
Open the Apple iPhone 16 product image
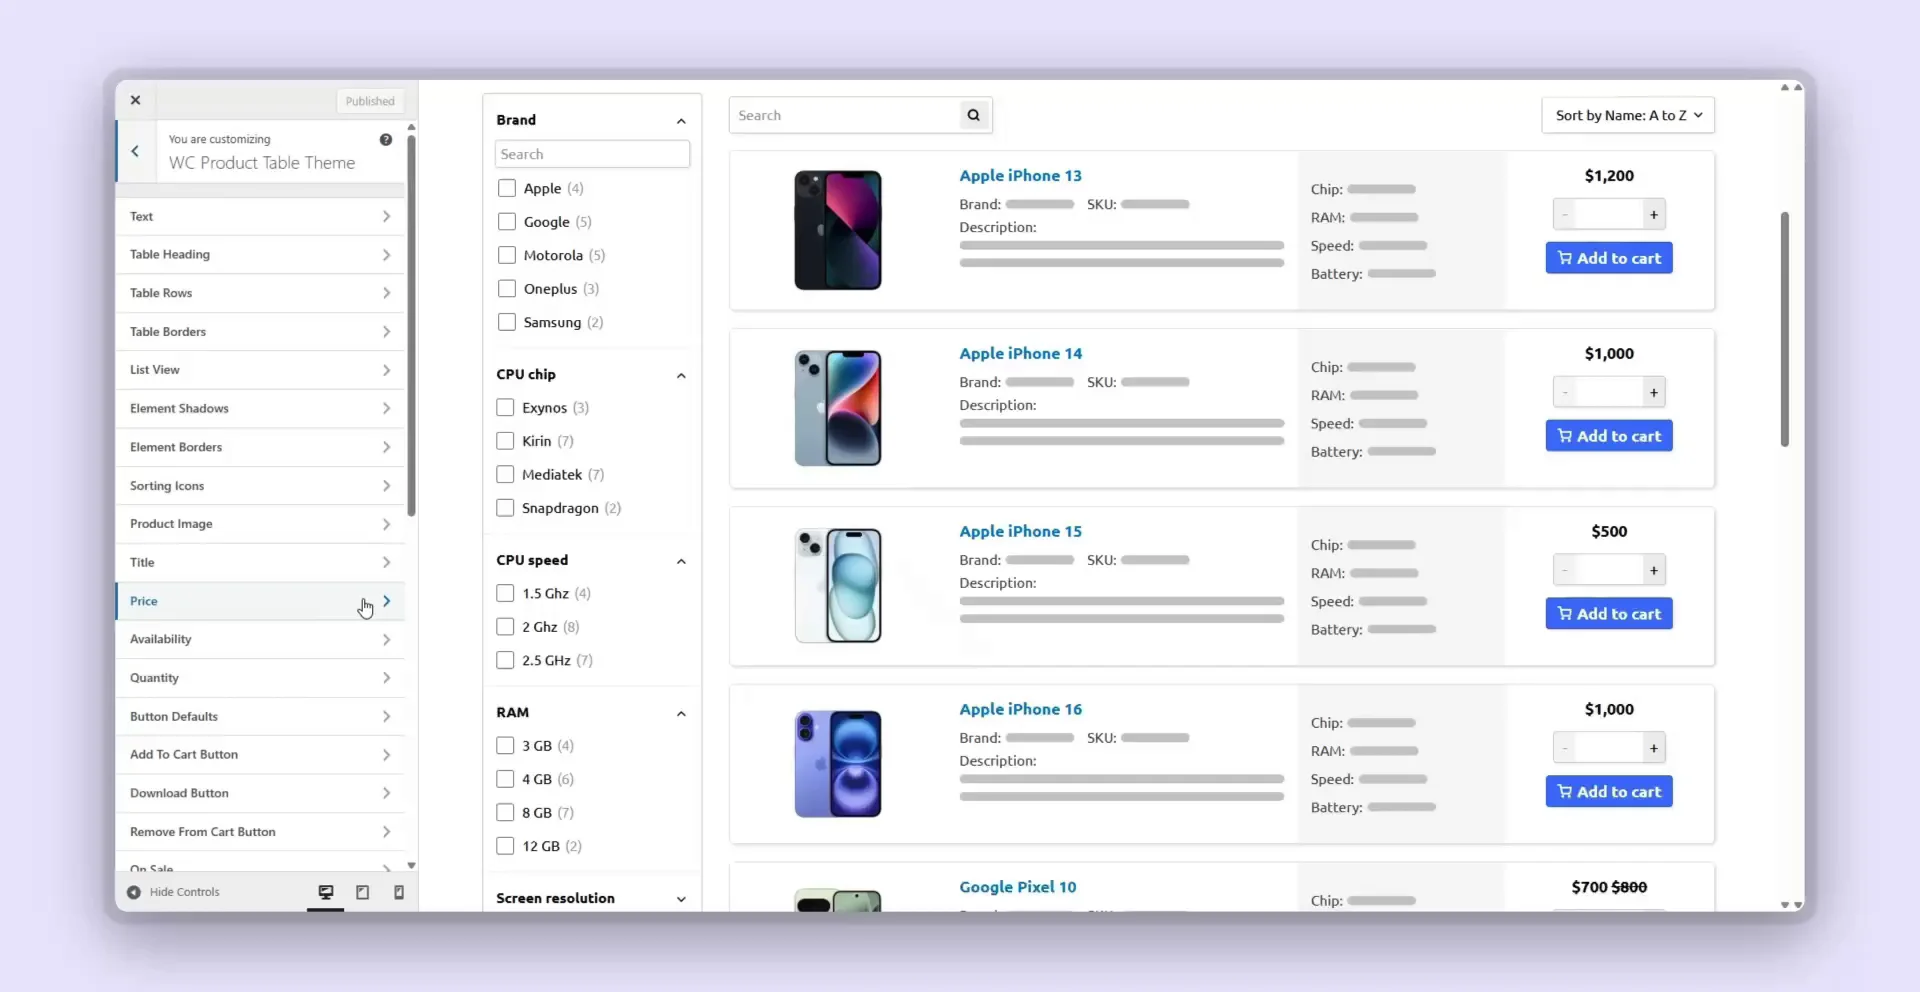[838, 764]
